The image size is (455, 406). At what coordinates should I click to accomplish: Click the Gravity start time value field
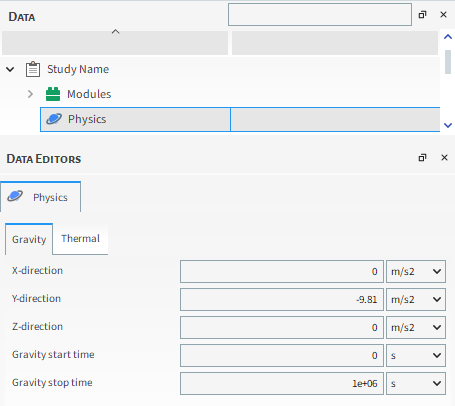coord(282,356)
